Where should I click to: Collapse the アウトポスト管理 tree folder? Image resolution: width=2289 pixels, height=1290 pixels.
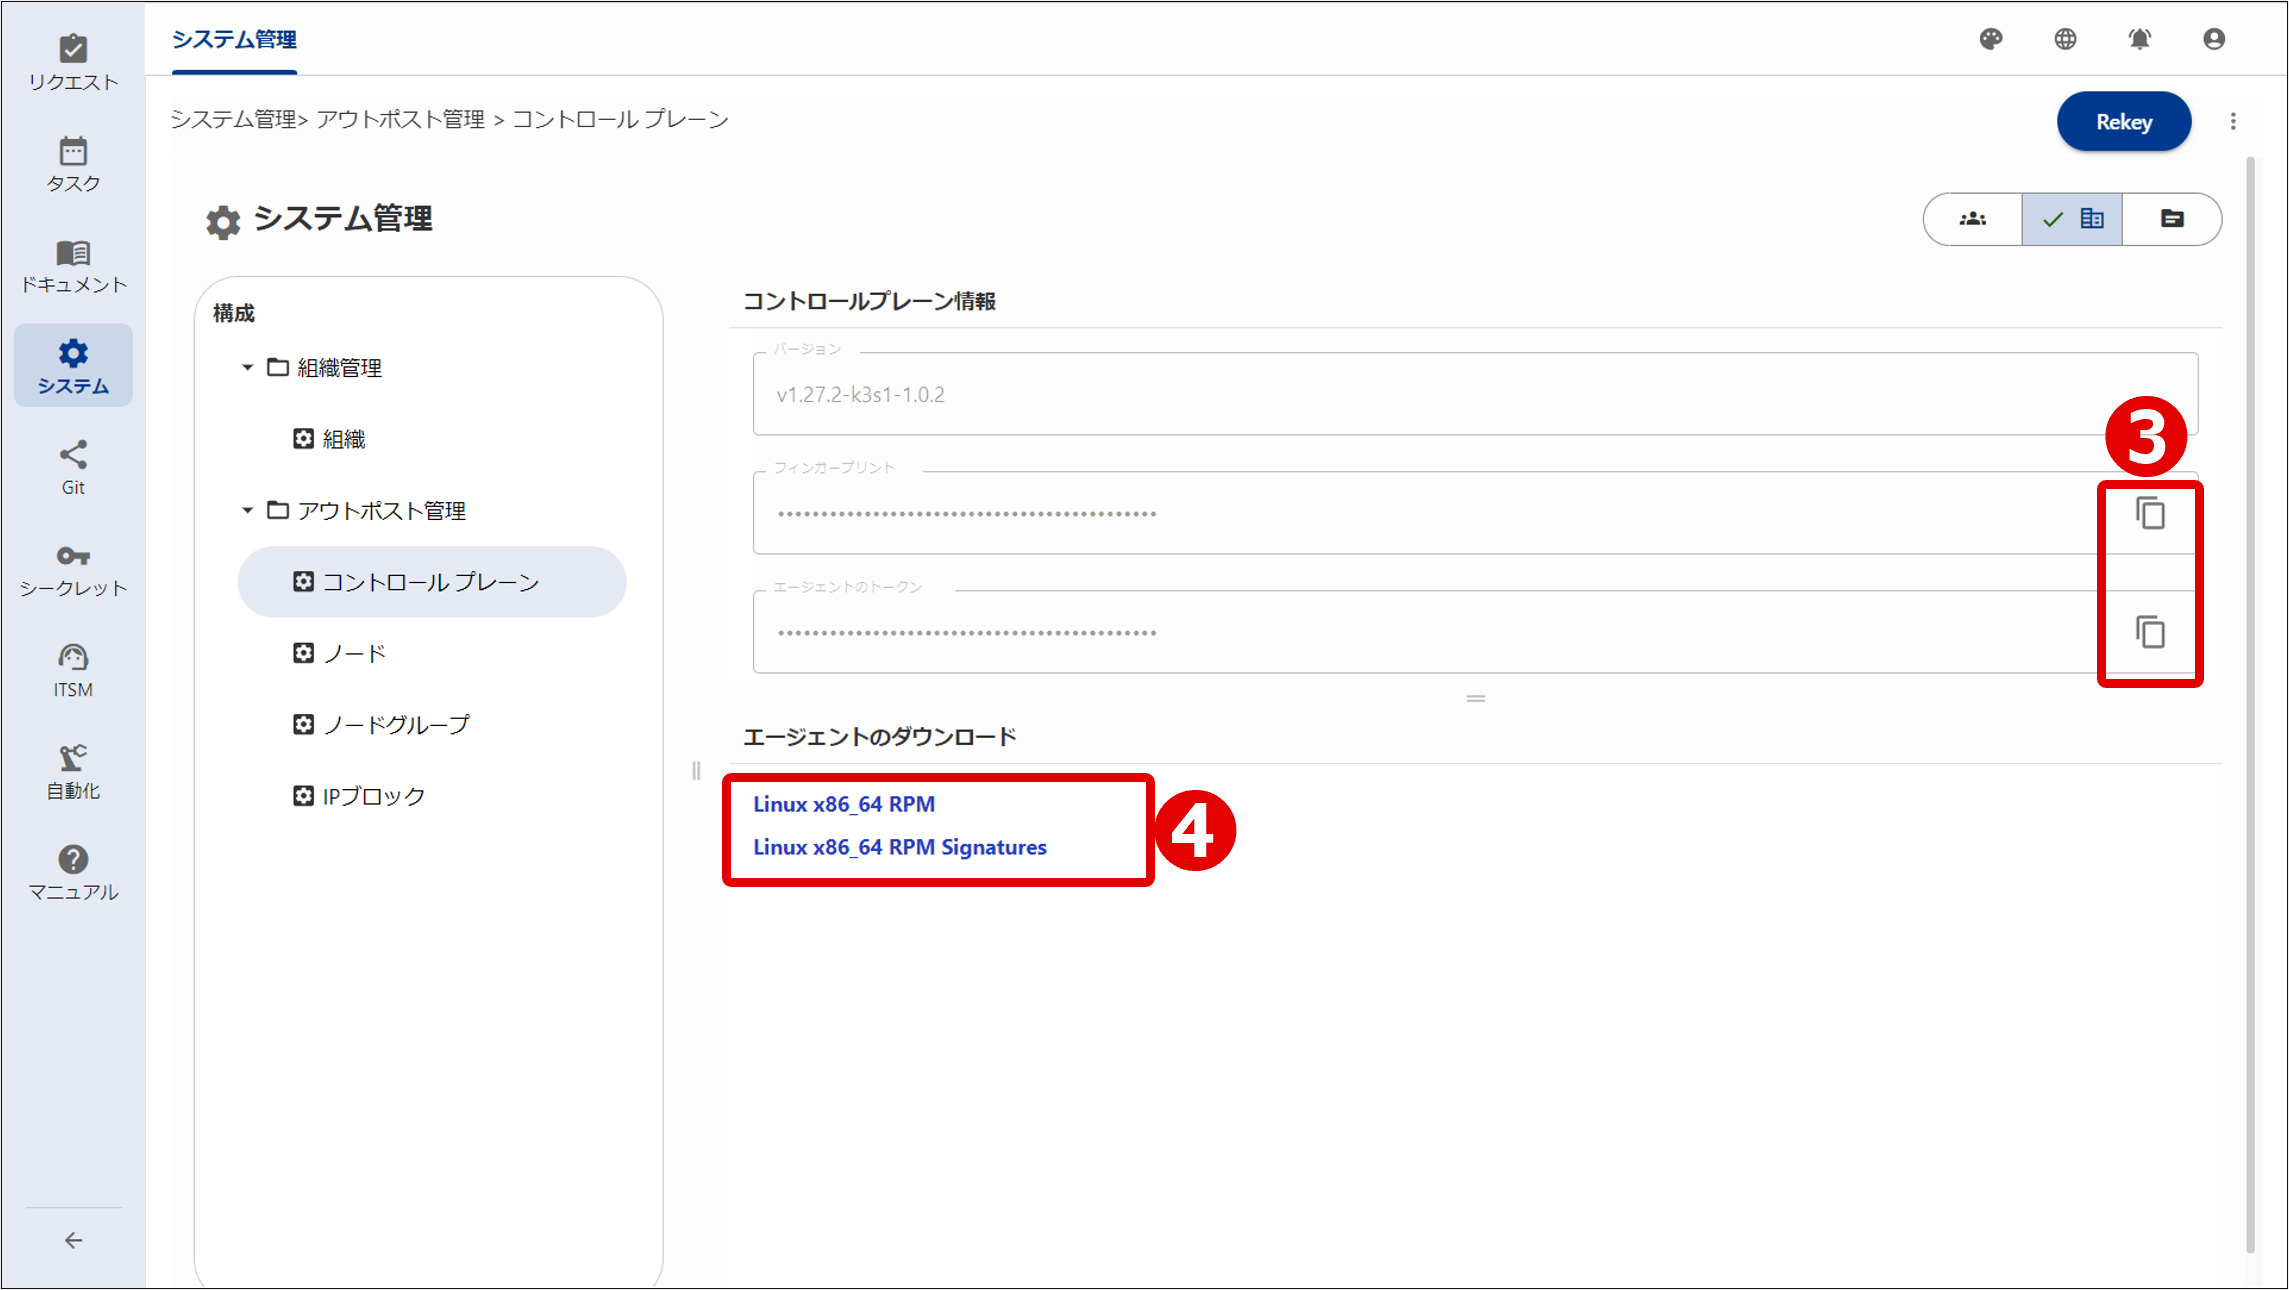pos(247,511)
